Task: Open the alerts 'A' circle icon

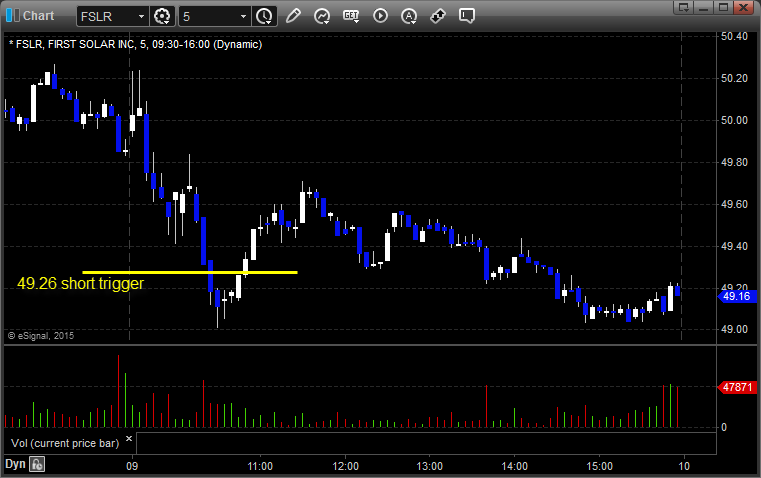Action: click(x=409, y=16)
